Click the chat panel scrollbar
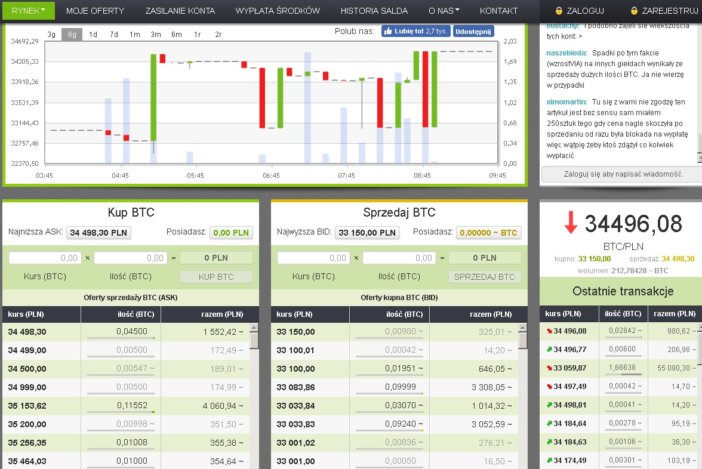This screenshot has width=702, height=469. [700, 94]
